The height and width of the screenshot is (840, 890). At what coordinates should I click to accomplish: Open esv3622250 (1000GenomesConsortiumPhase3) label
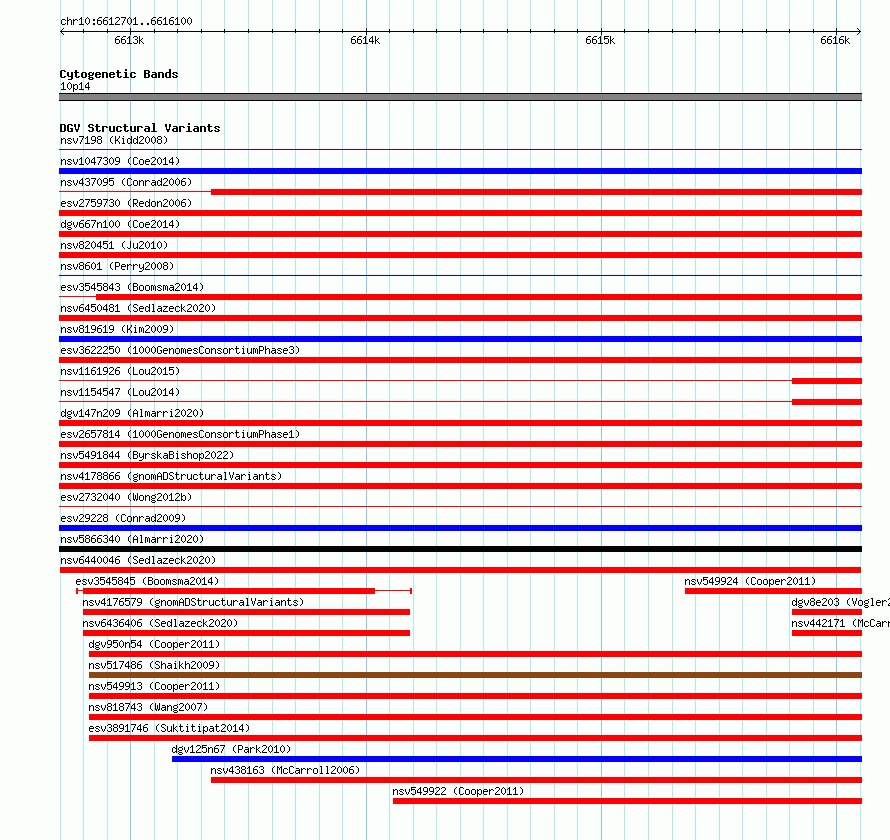[180, 350]
